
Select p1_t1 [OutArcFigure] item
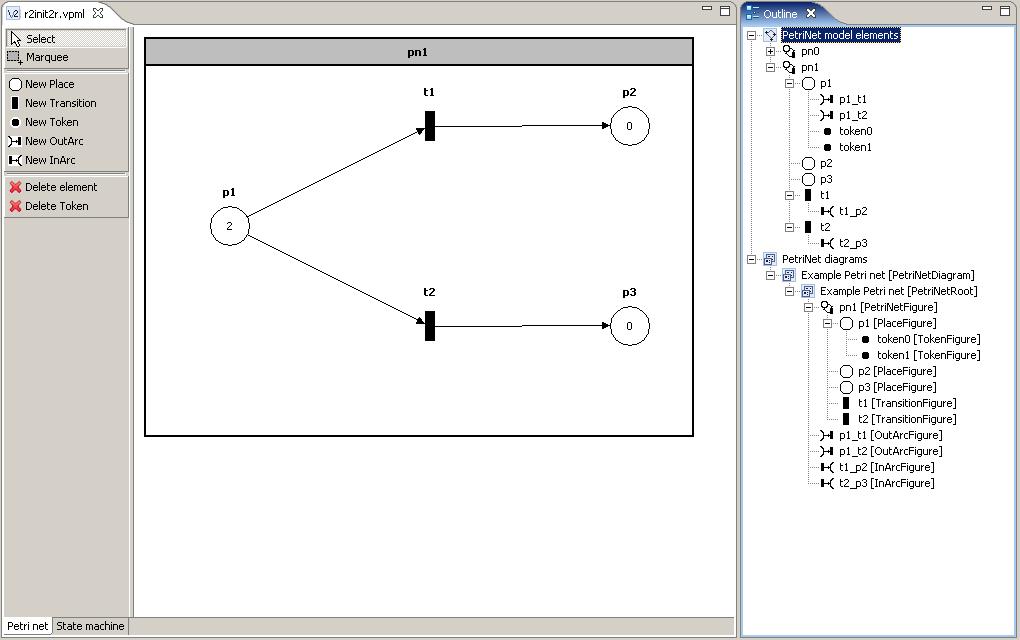890,435
